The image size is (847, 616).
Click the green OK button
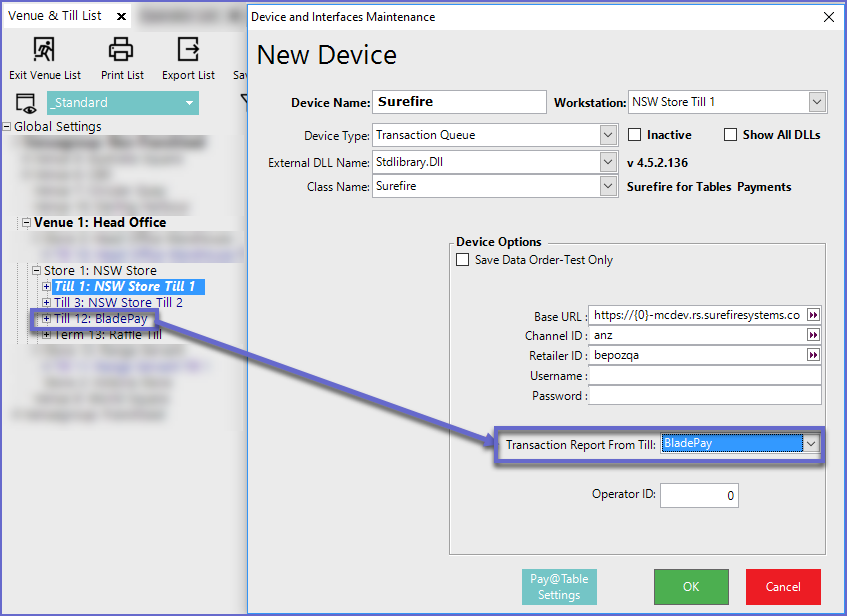click(x=691, y=587)
